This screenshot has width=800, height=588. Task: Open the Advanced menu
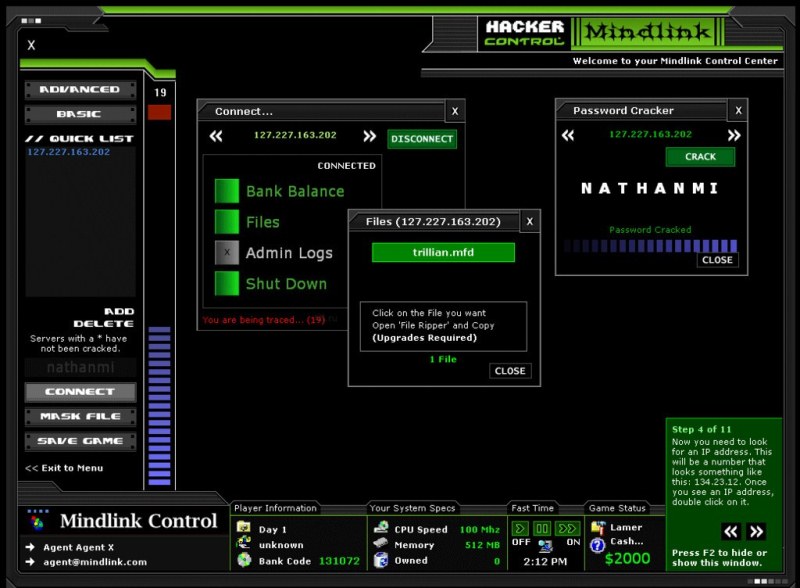(x=79, y=90)
